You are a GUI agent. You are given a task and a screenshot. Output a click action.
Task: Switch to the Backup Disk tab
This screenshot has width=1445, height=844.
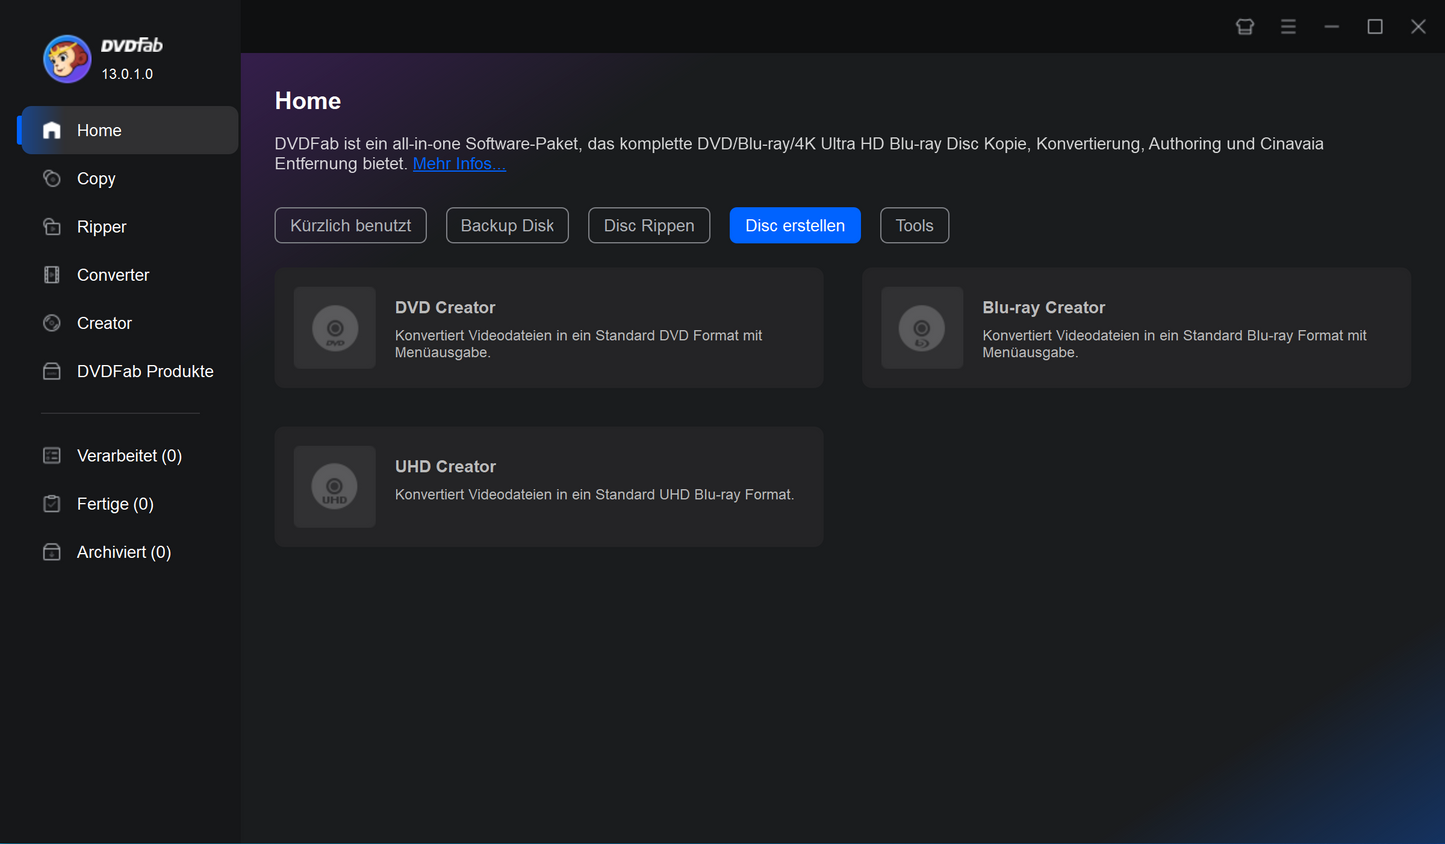pyautogui.click(x=507, y=226)
